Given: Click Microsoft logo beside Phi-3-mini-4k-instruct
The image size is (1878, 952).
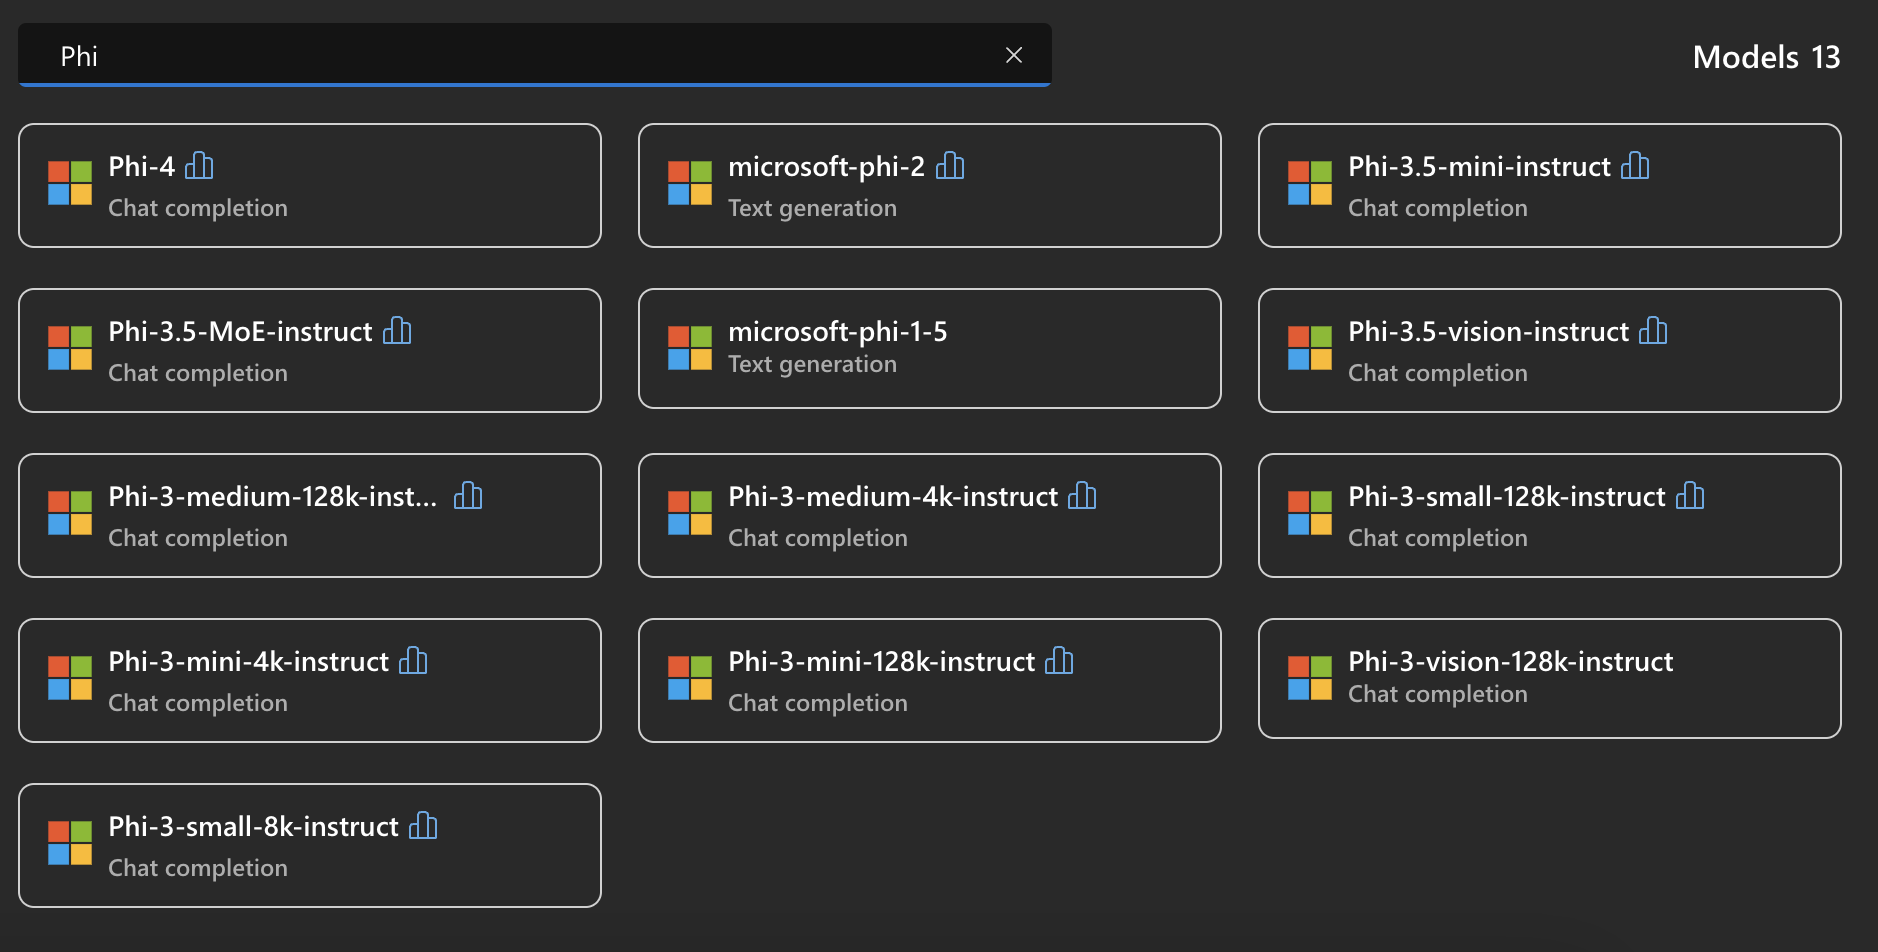Looking at the screenshot, I should click(70, 678).
